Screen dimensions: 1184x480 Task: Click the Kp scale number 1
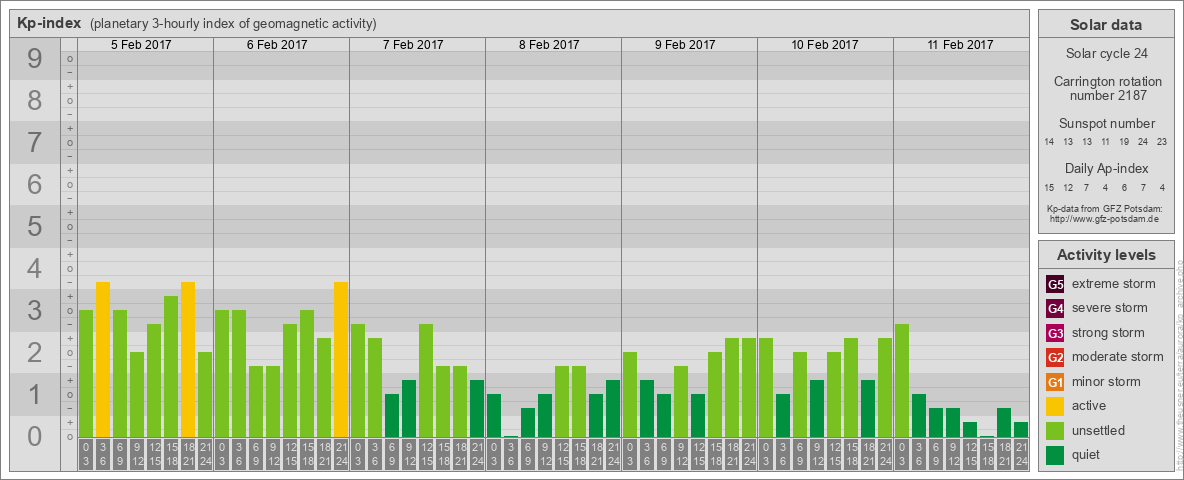pyautogui.click(x=34, y=394)
